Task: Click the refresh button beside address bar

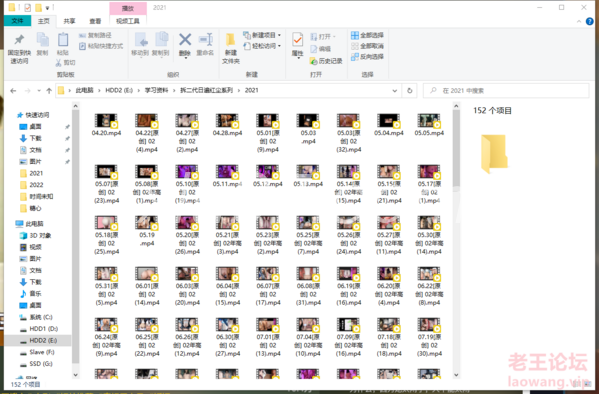Action: pyautogui.click(x=410, y=91)
